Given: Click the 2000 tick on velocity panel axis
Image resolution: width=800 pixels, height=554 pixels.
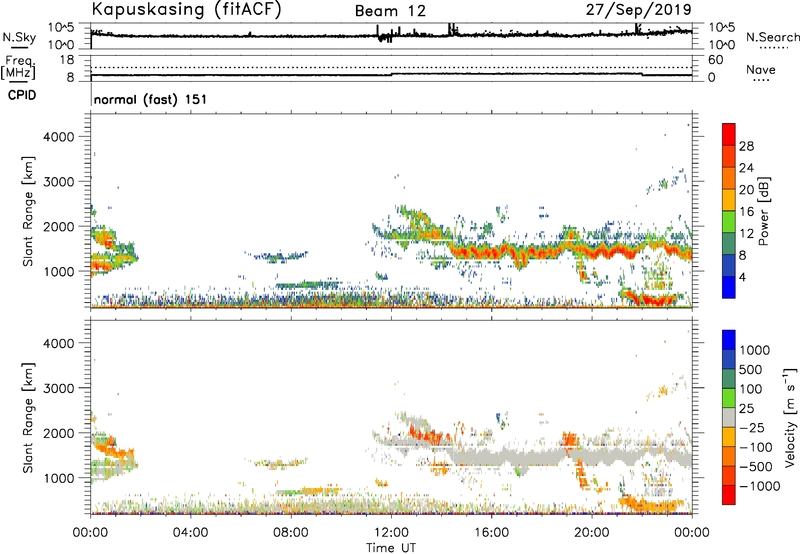Looking at the screenshot, I should click(x=58, y=433).
